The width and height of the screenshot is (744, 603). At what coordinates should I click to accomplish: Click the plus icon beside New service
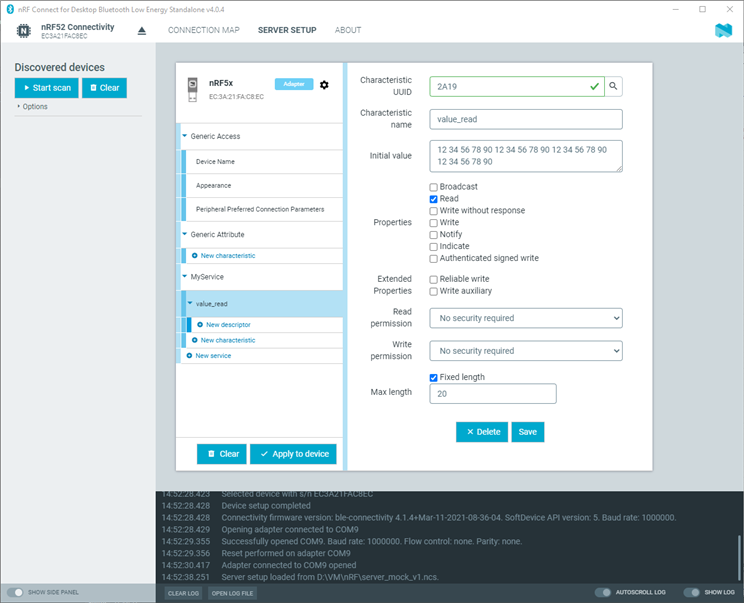tap(189, 355)
